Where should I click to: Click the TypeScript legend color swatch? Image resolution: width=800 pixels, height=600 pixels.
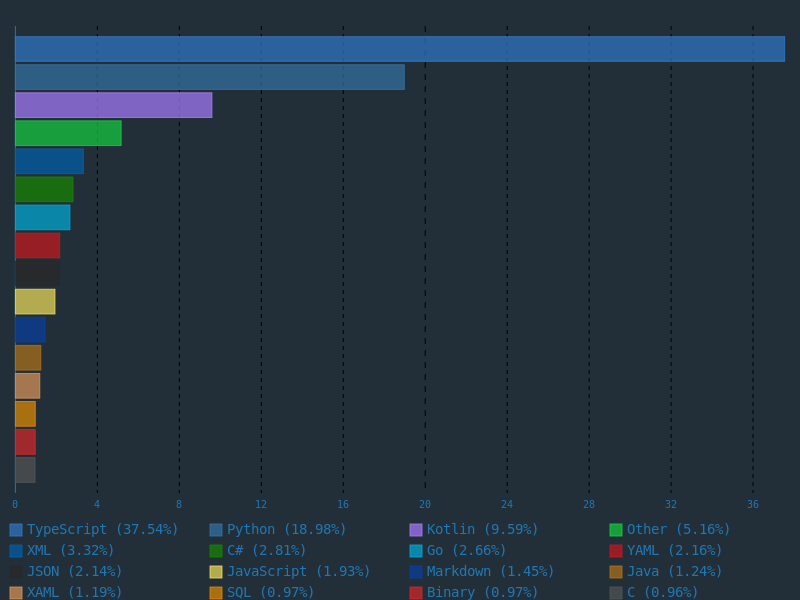point(16,530)
